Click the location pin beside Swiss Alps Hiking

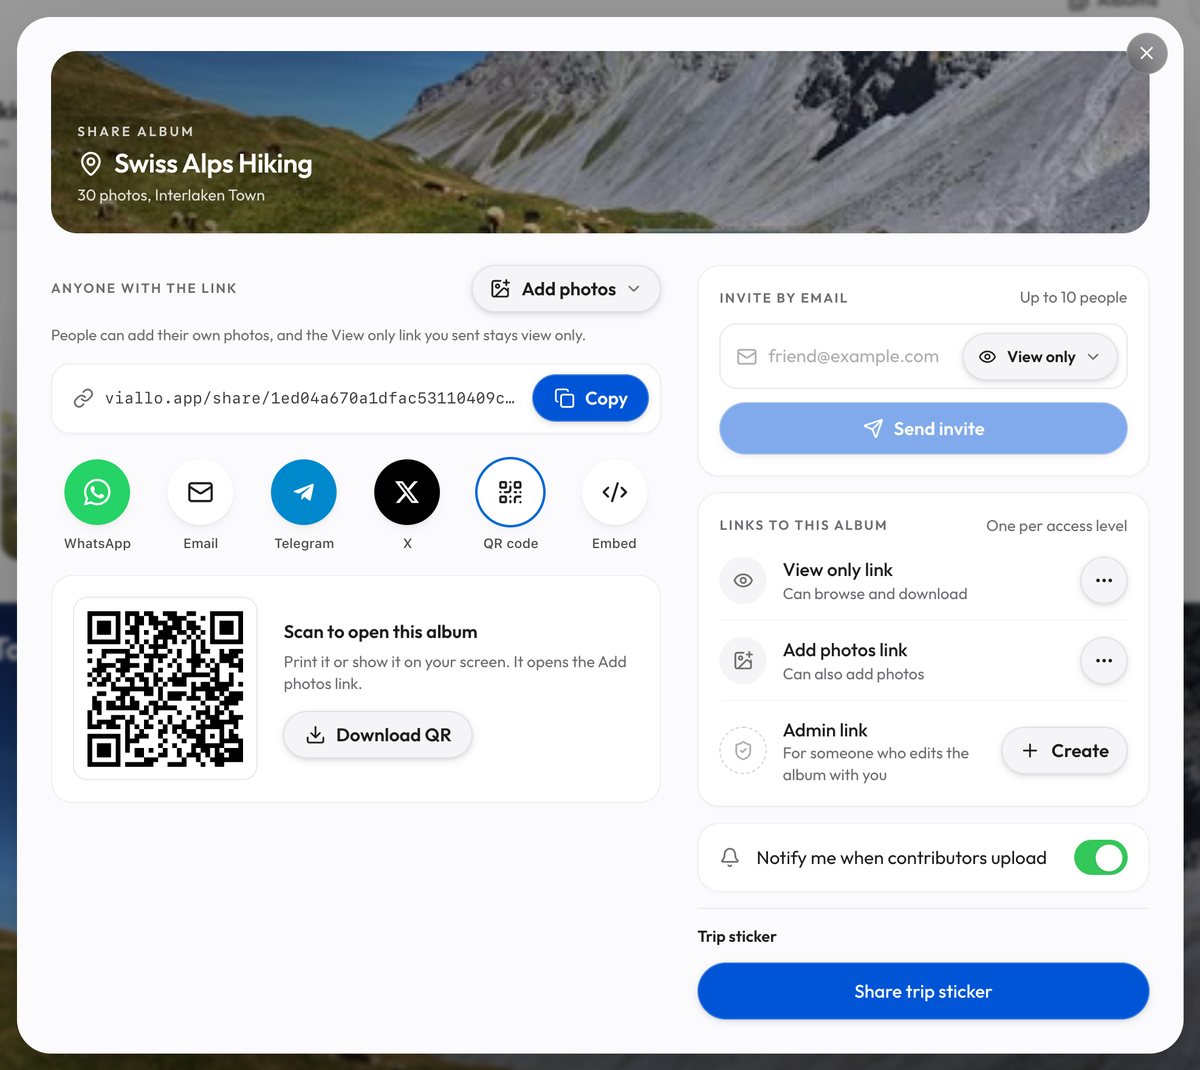point(90,164)
